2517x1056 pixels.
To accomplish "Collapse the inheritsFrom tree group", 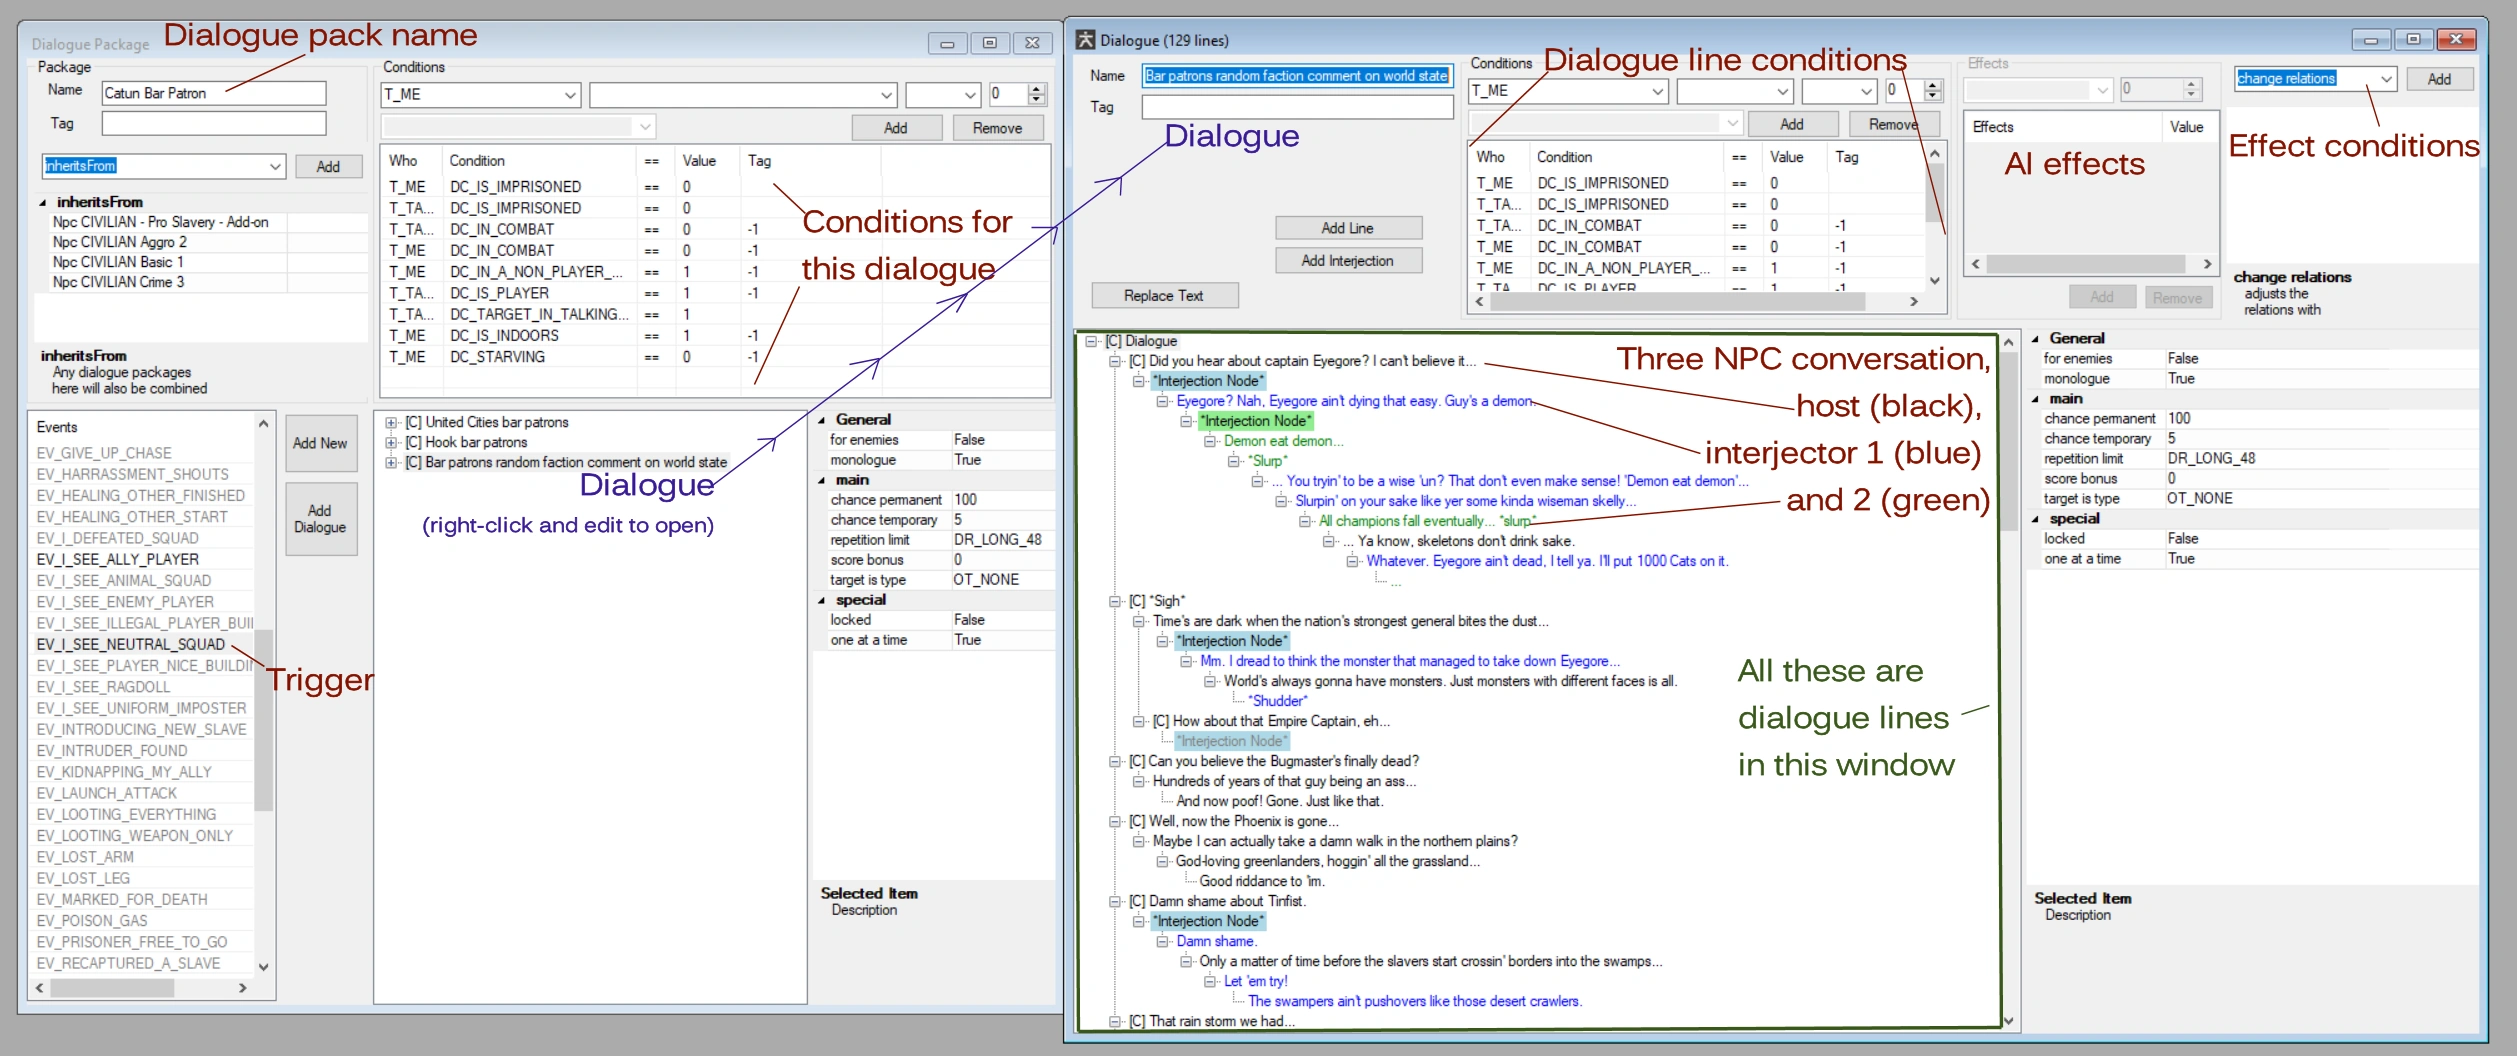I will pos(43,202).
